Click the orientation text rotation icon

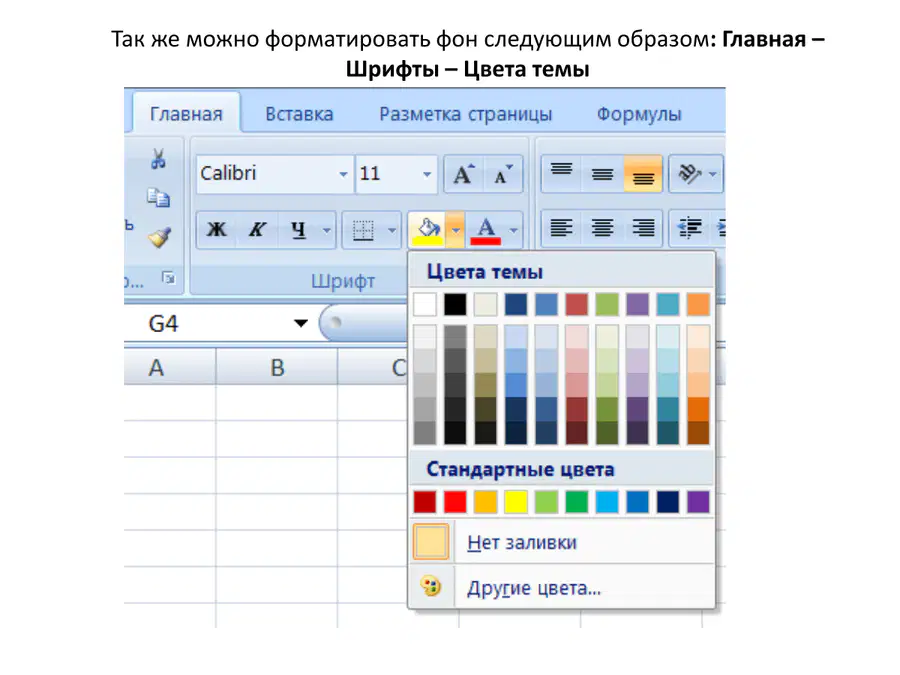coord(689,173)
